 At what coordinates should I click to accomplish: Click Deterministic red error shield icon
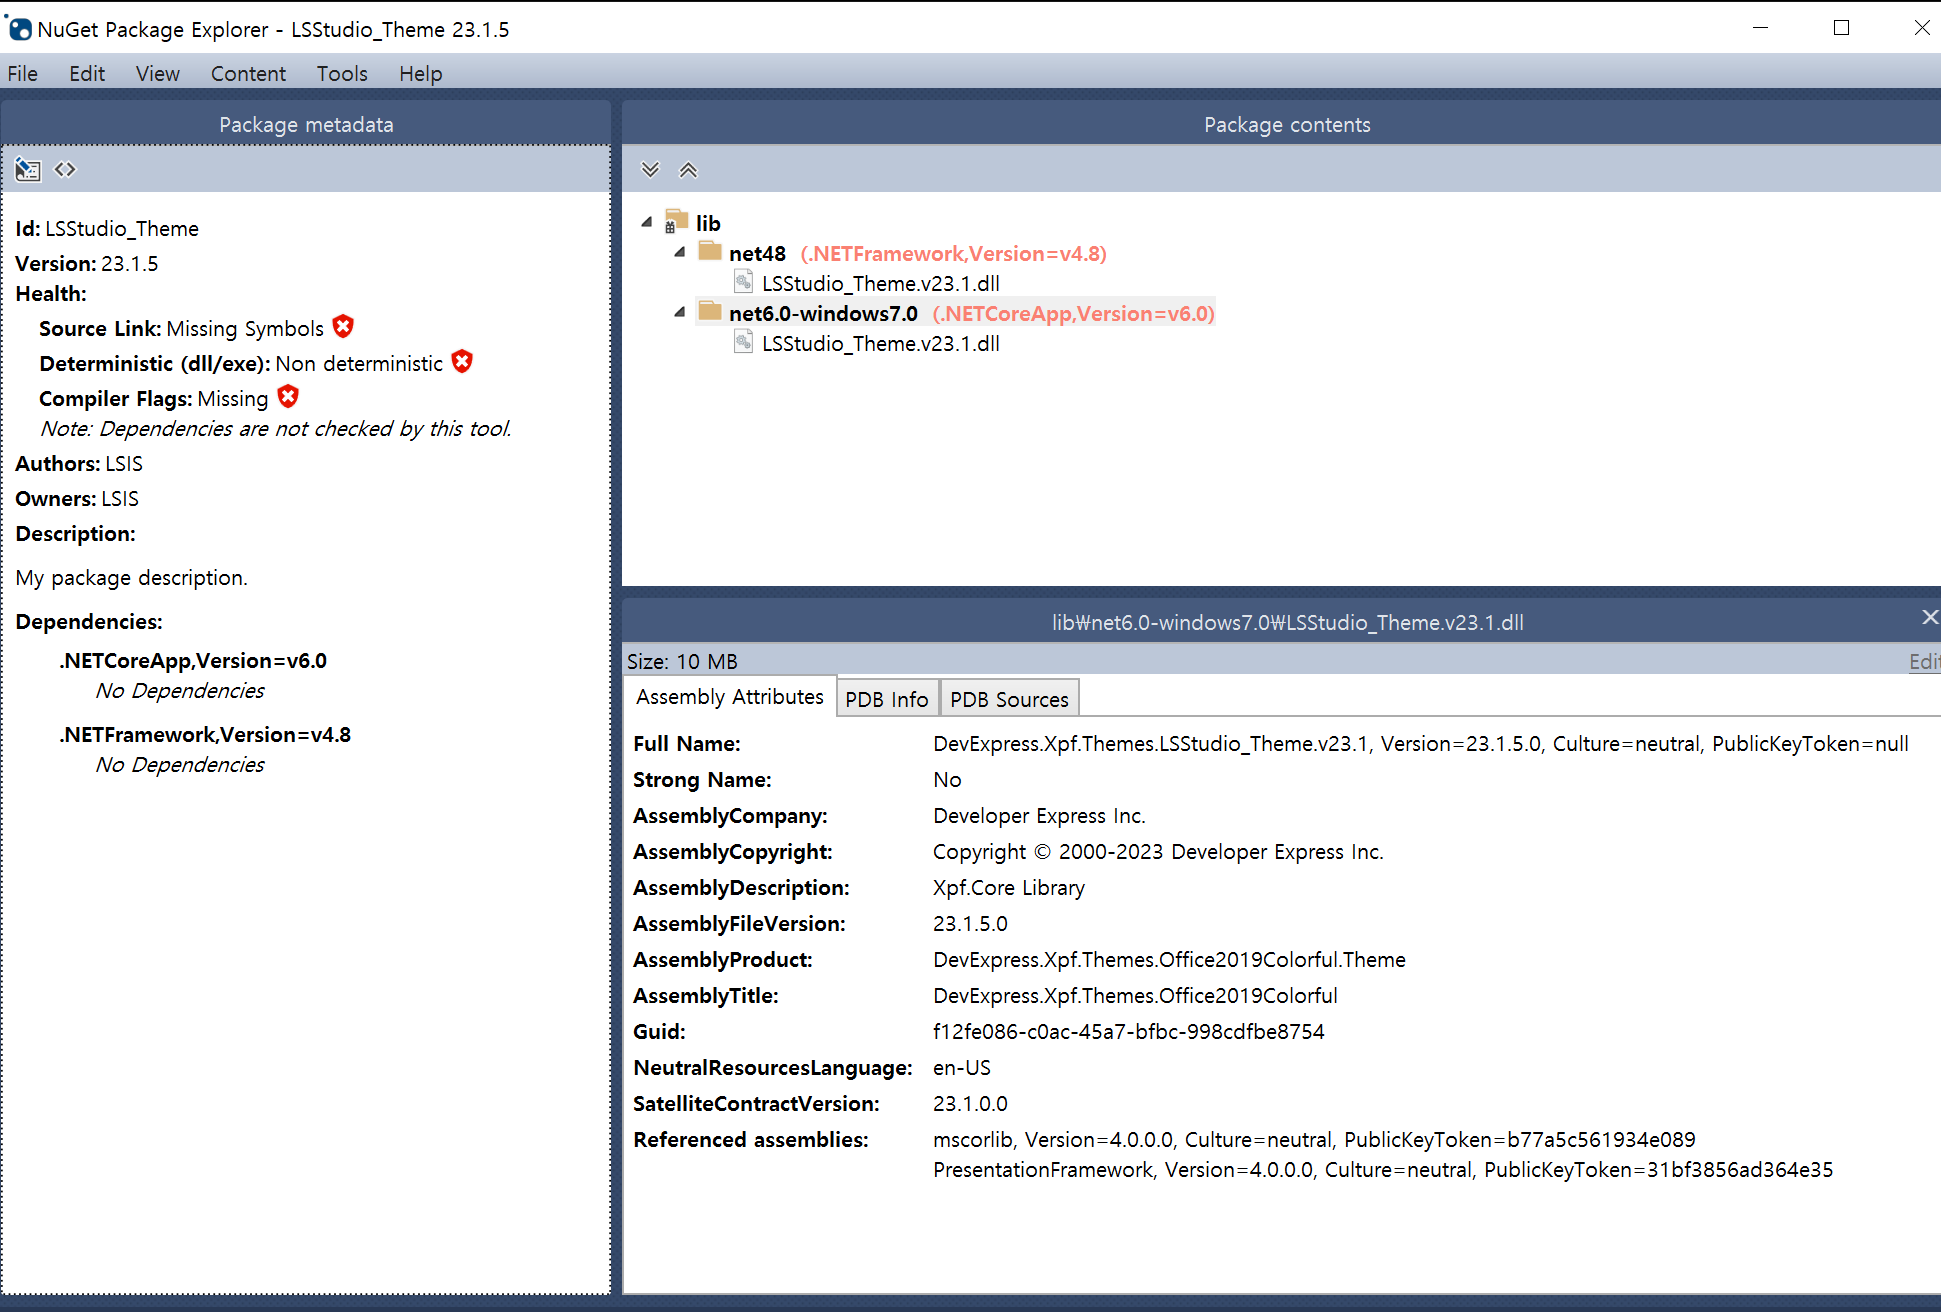(x=462, y=362)
